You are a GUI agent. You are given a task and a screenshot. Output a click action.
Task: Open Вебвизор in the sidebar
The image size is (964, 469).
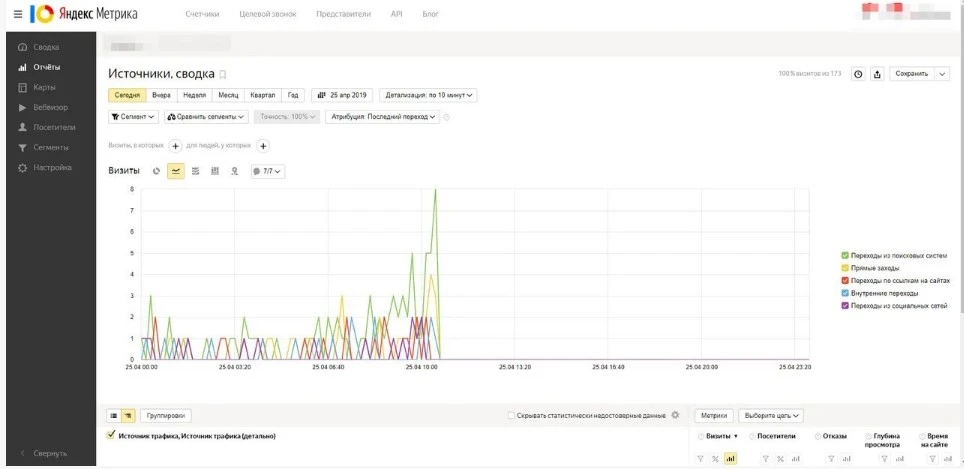(x=52, y=108)
